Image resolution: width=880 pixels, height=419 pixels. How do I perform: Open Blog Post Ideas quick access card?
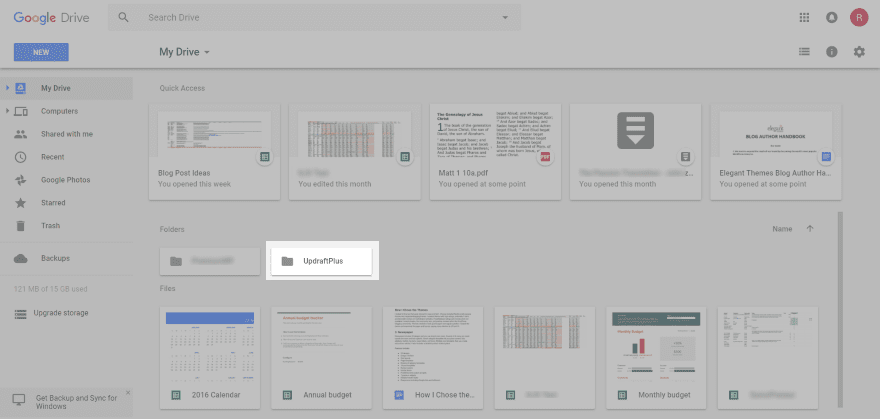pyautogui.click(x=214, y=151)
